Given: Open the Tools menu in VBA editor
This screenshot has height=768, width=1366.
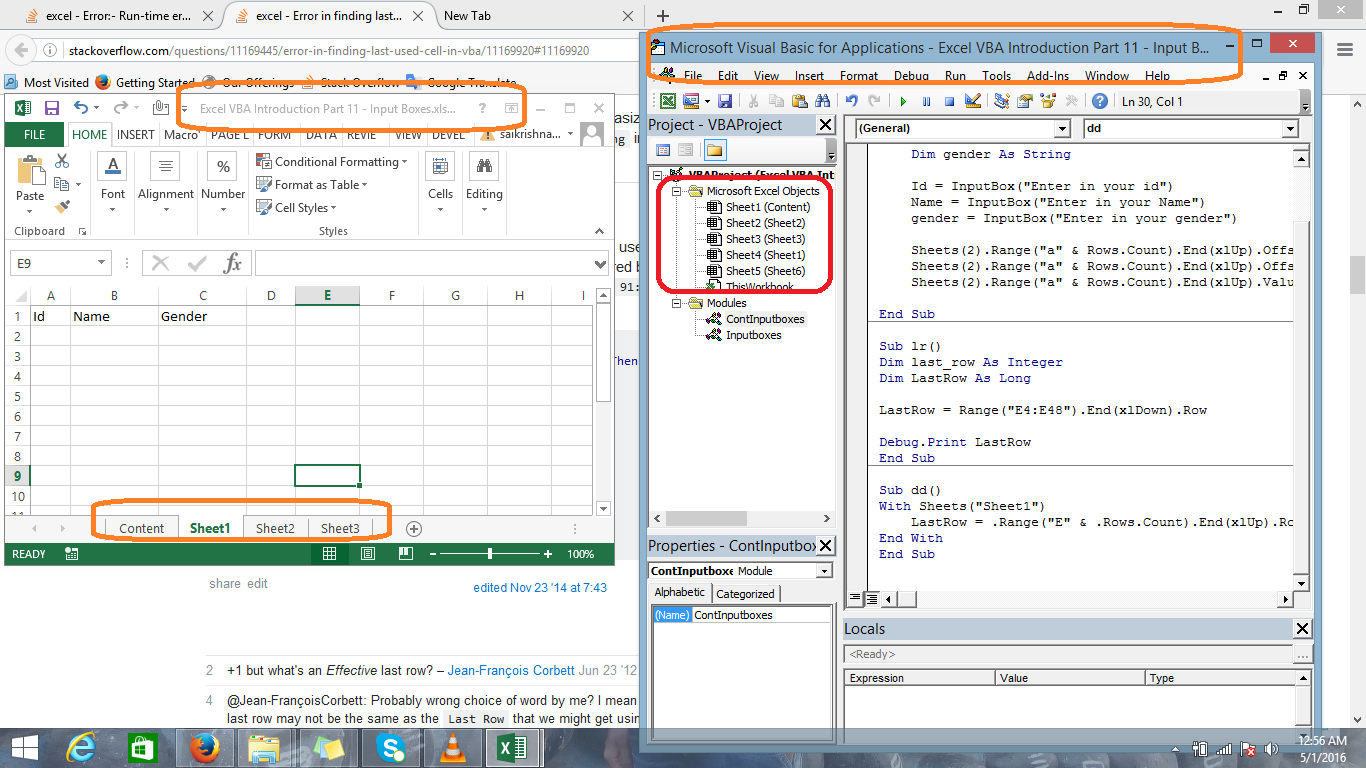Looking at the screenshot, I should coord(996,76).
